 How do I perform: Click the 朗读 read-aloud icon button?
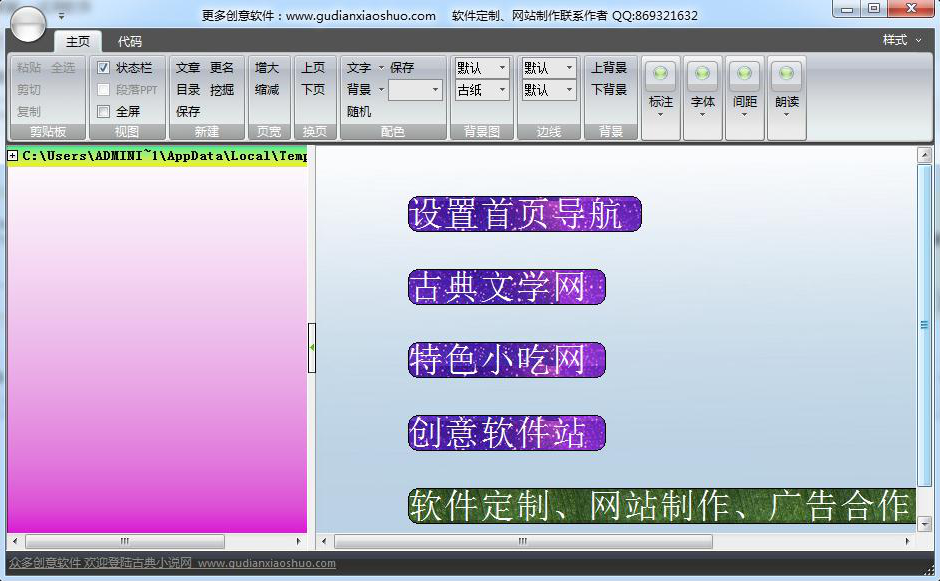[x=786, y=76]
